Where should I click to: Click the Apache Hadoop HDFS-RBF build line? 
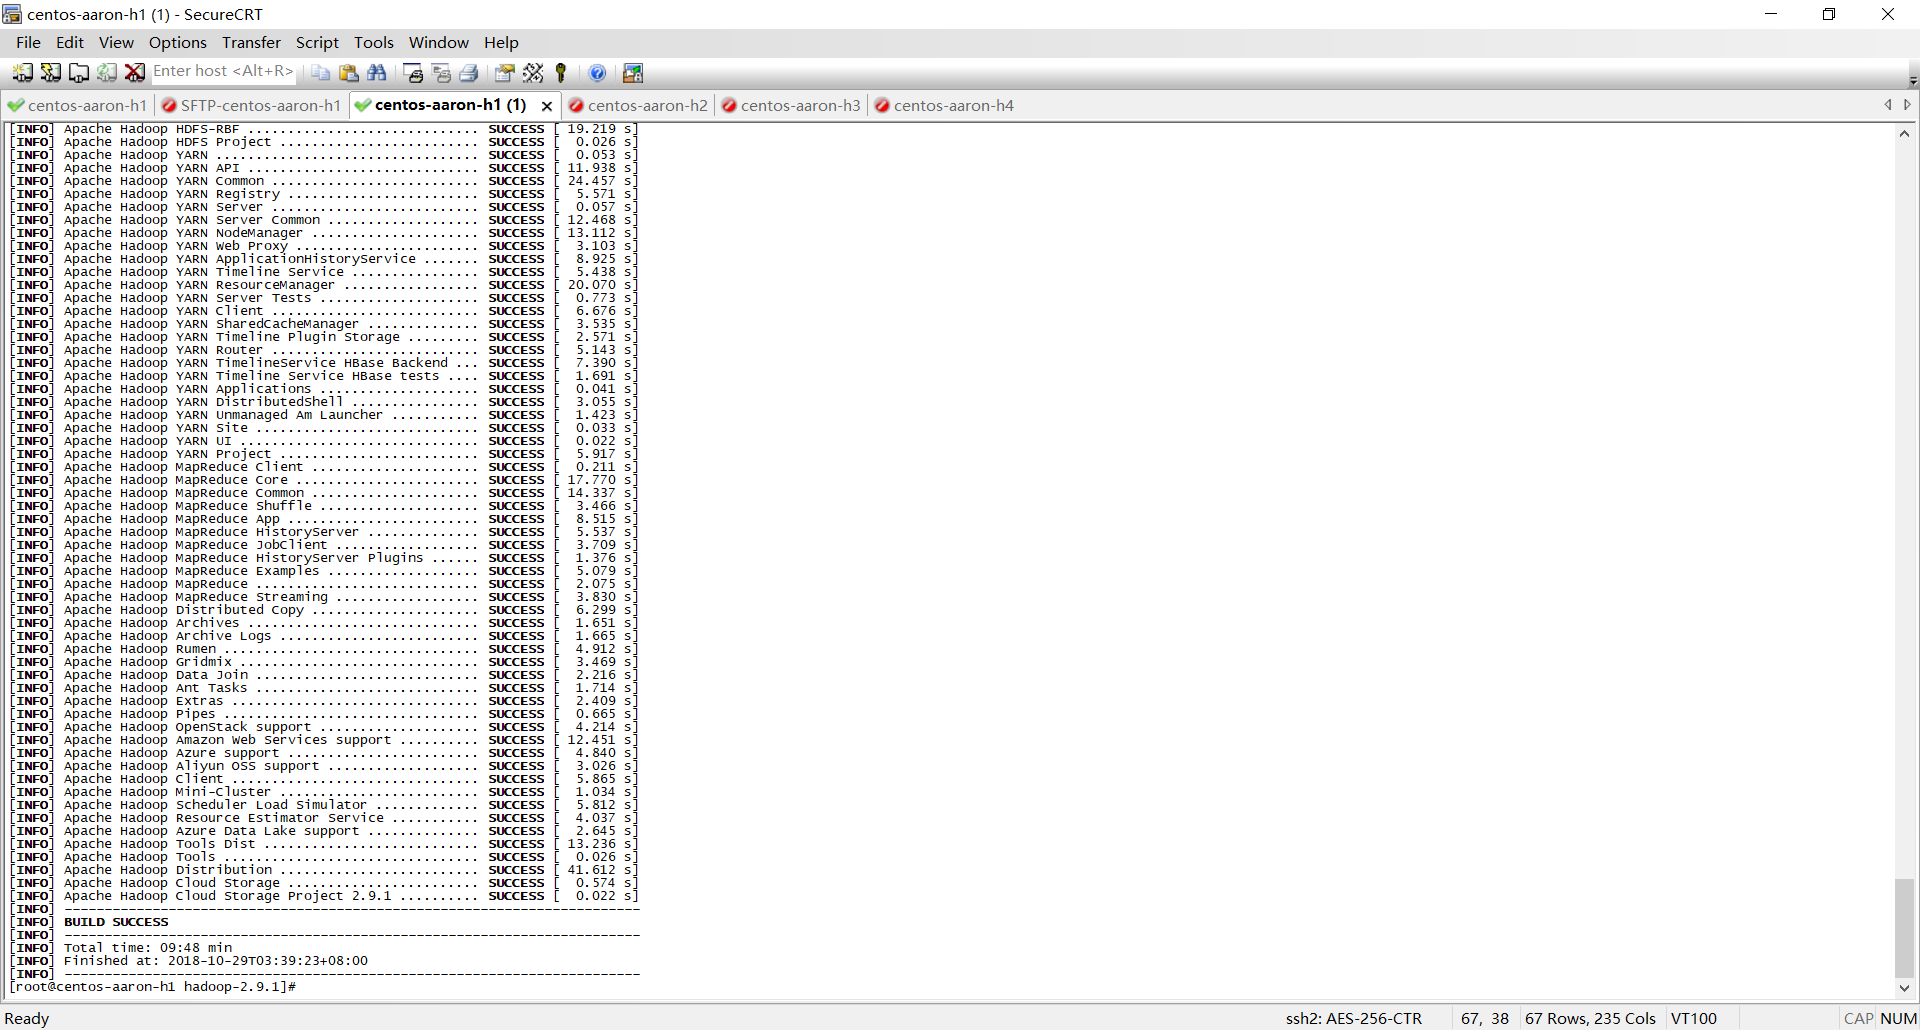click(323, 129)
